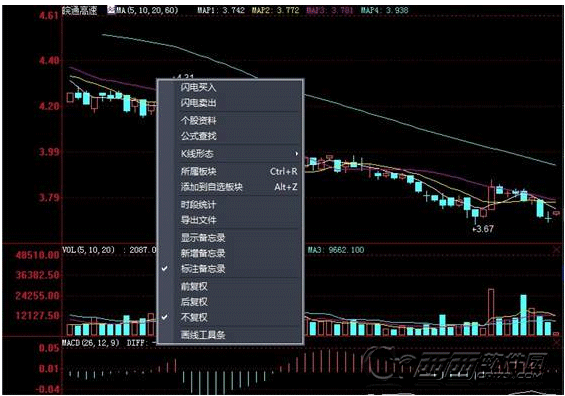
Task: Click the 12127.50 volume axis label
Action: click(x=37, y=316)
